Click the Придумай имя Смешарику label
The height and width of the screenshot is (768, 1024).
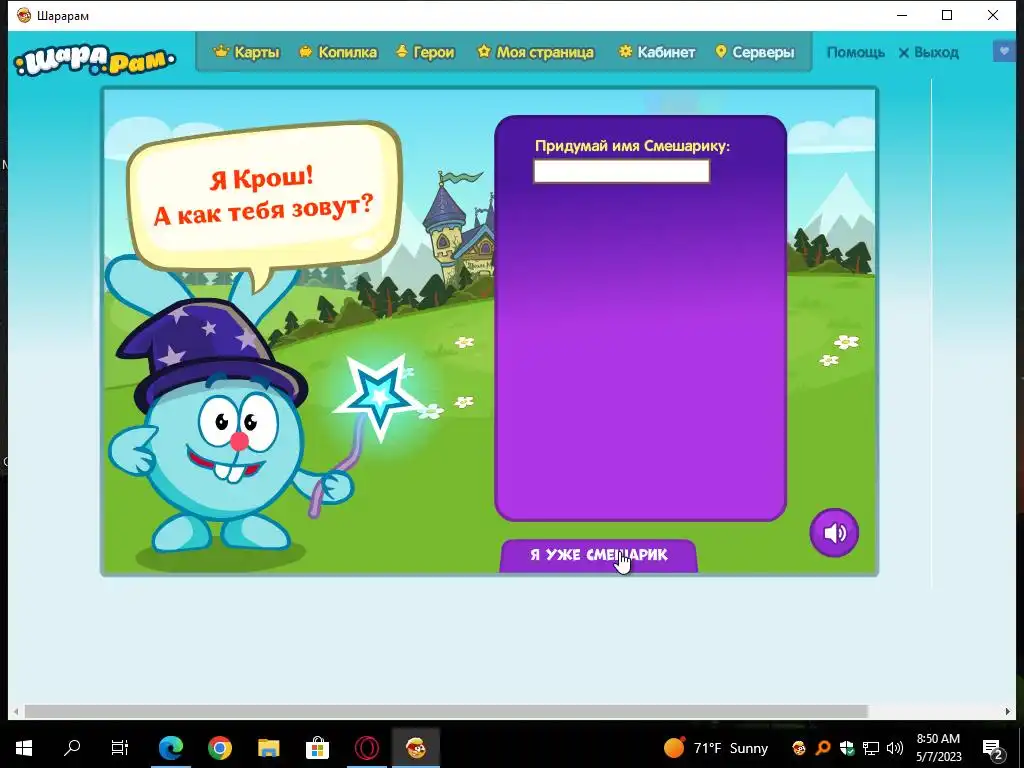pyautogui.click(x=632, y=146)
